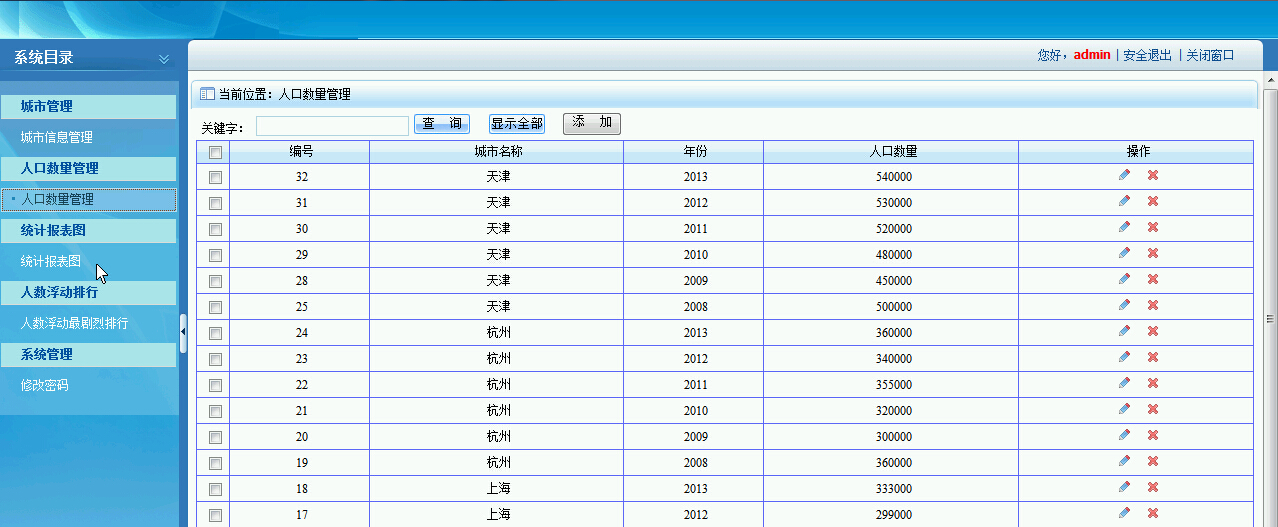Edit record number 20
The image size is (1278, 527).
(x=1124, y=435)
